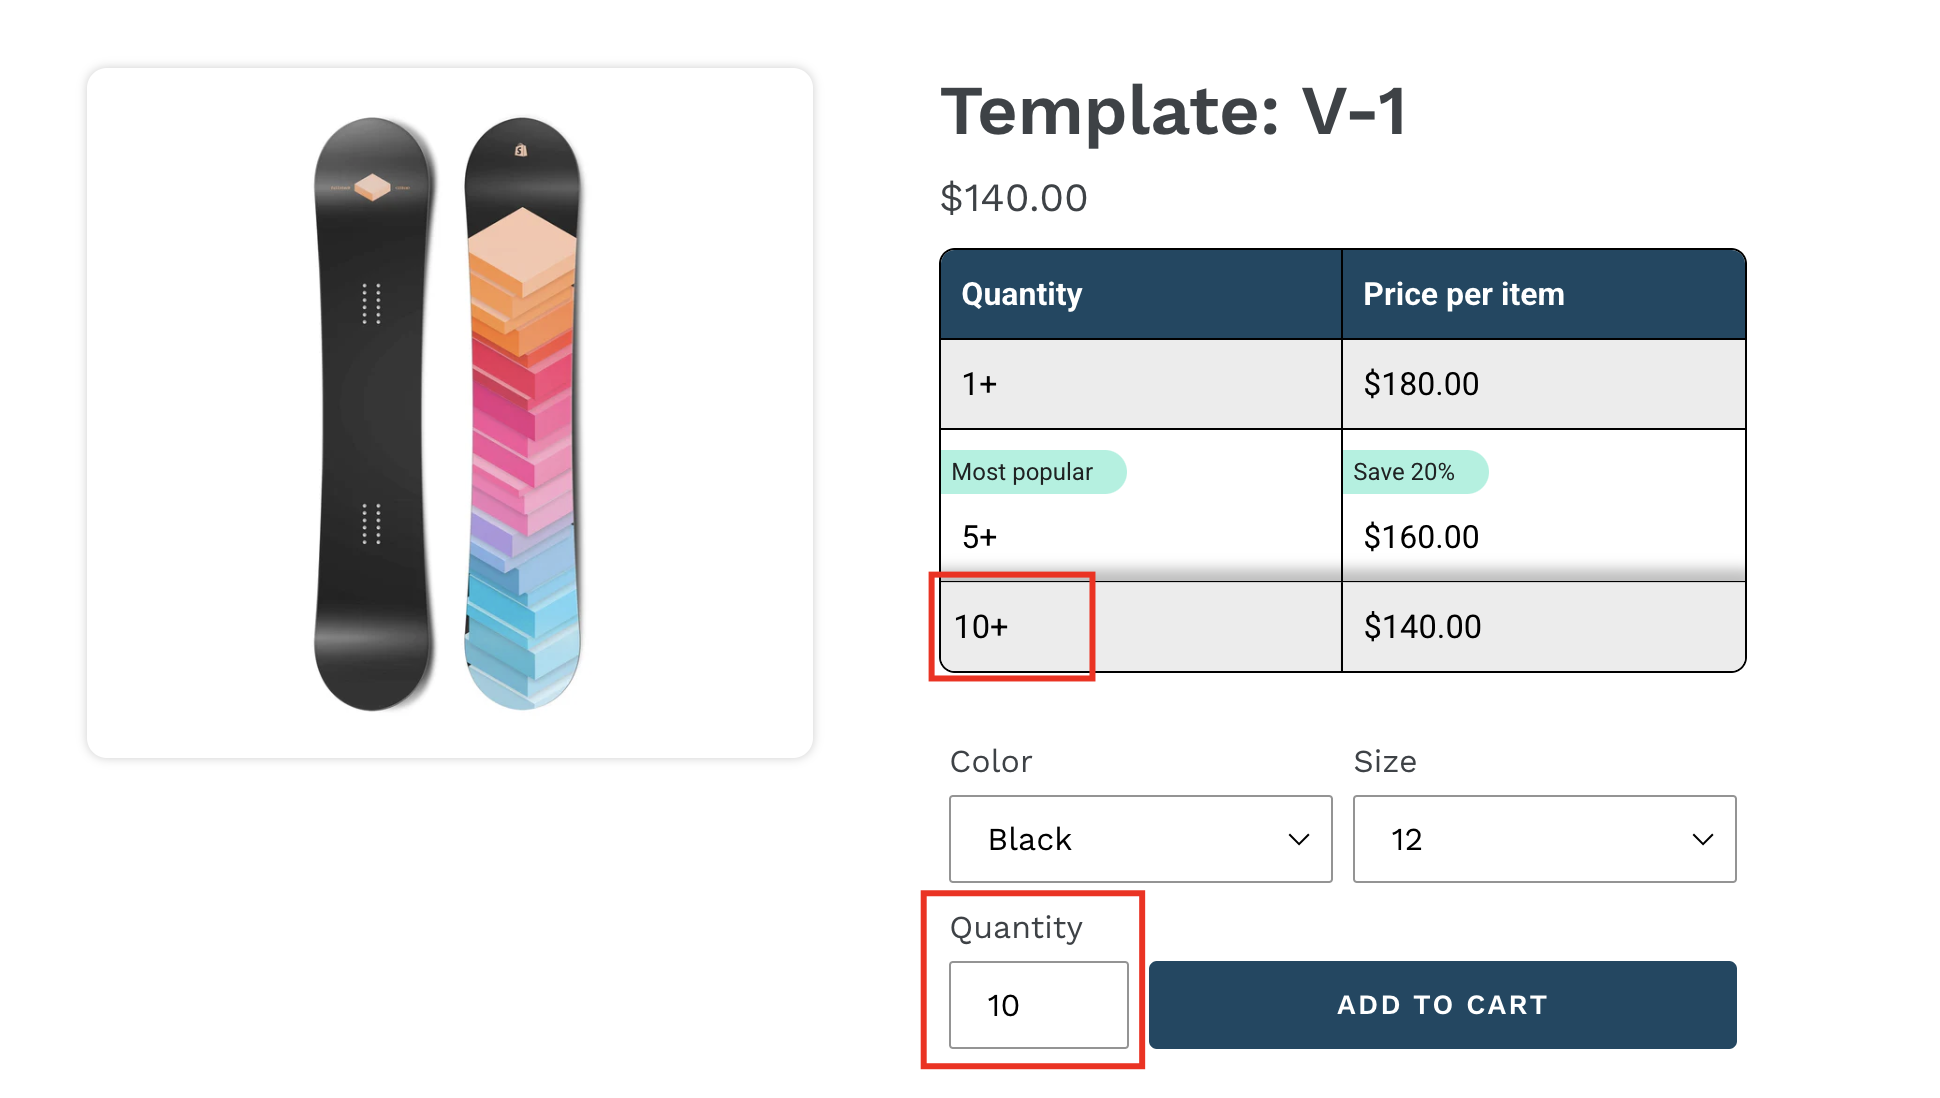The width and height of the screenshot is (1940, 1098).
Task: Click the colorful snowboard in the image
Action: pos(522,413)
